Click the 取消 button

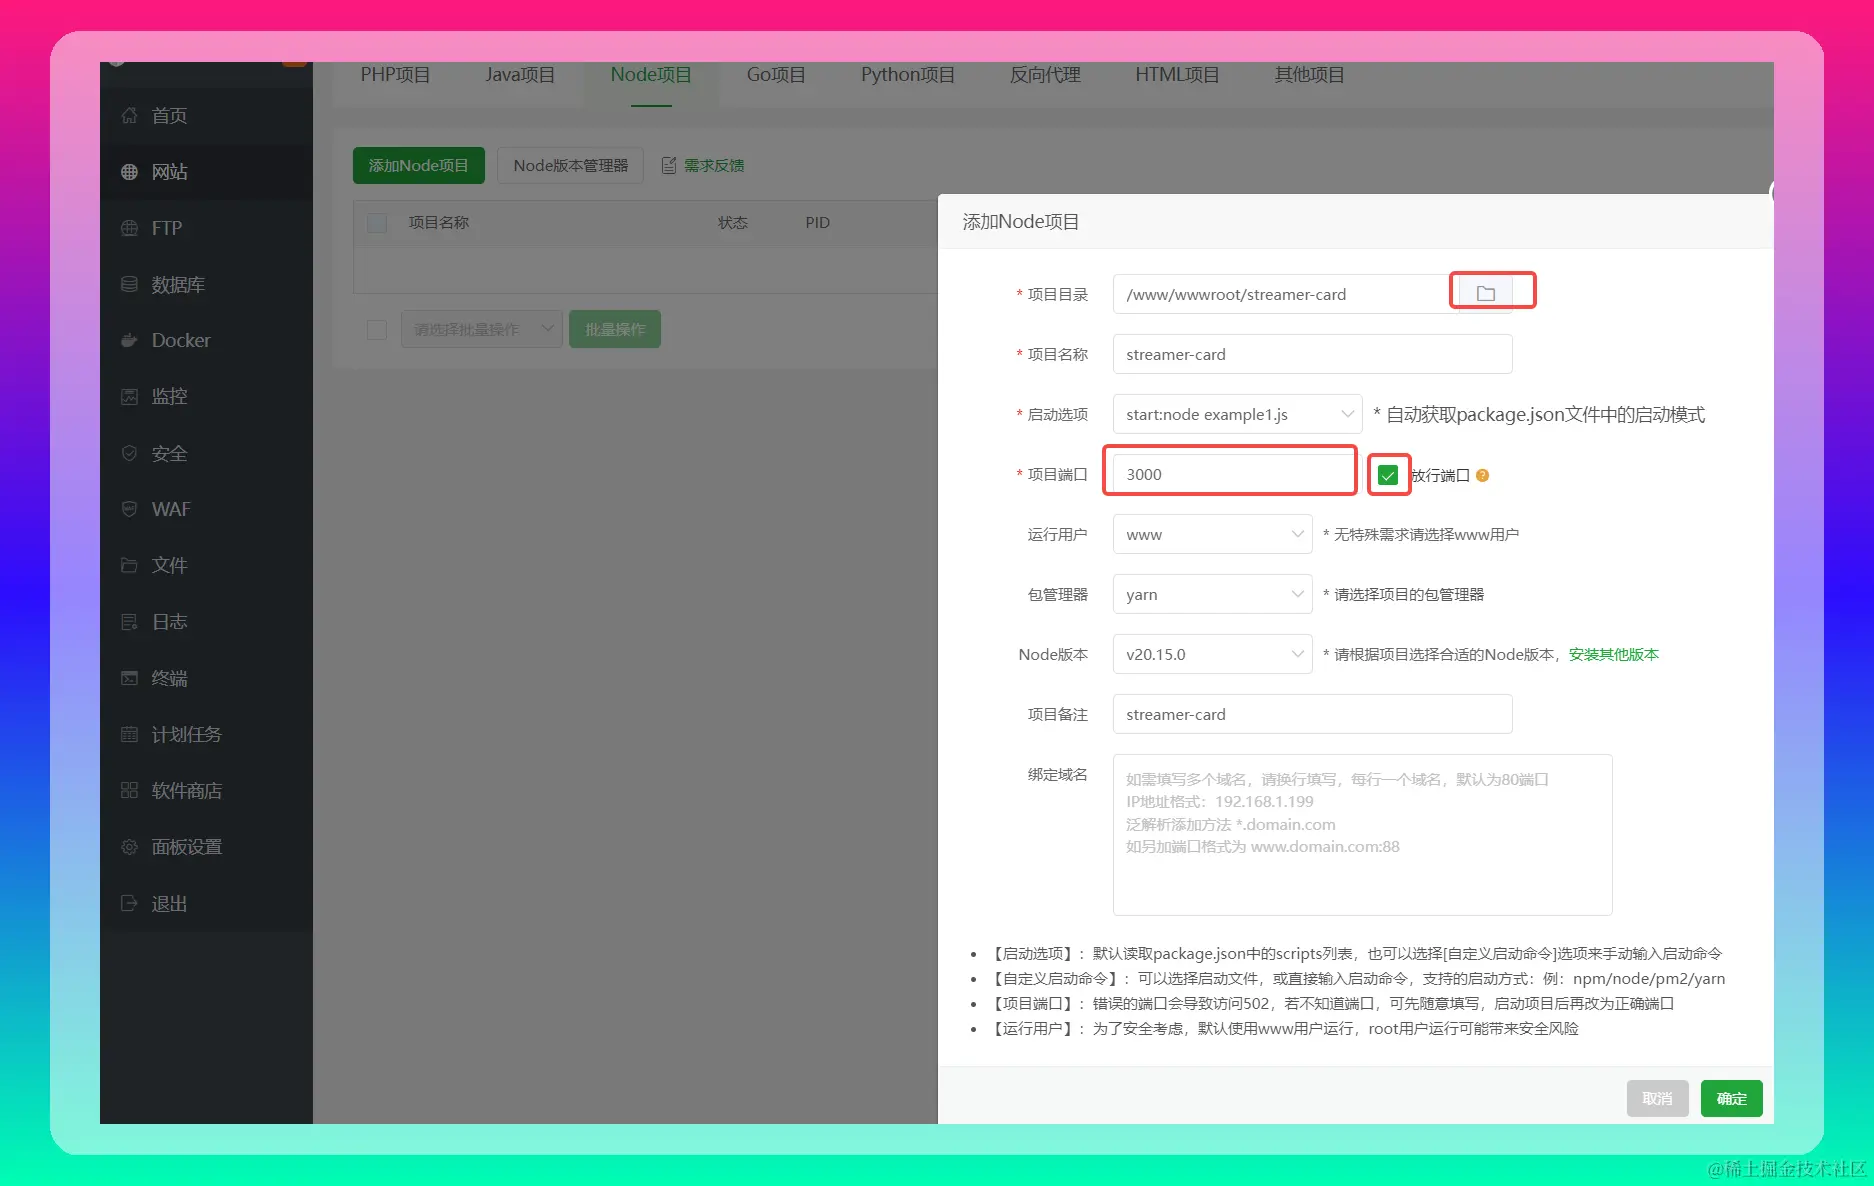tap(1657, 1098)
